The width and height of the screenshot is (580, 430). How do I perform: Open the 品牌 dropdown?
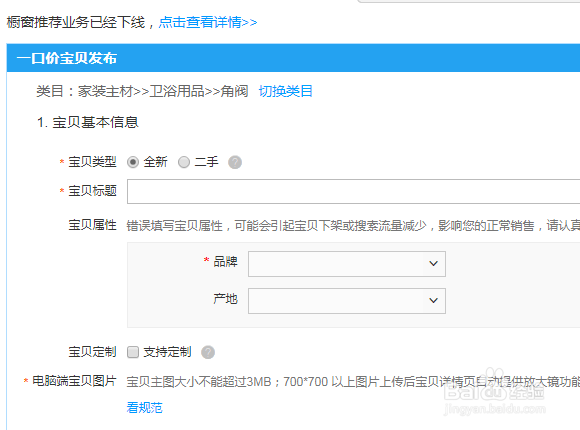pyautogui.click(x=347, y=264)
